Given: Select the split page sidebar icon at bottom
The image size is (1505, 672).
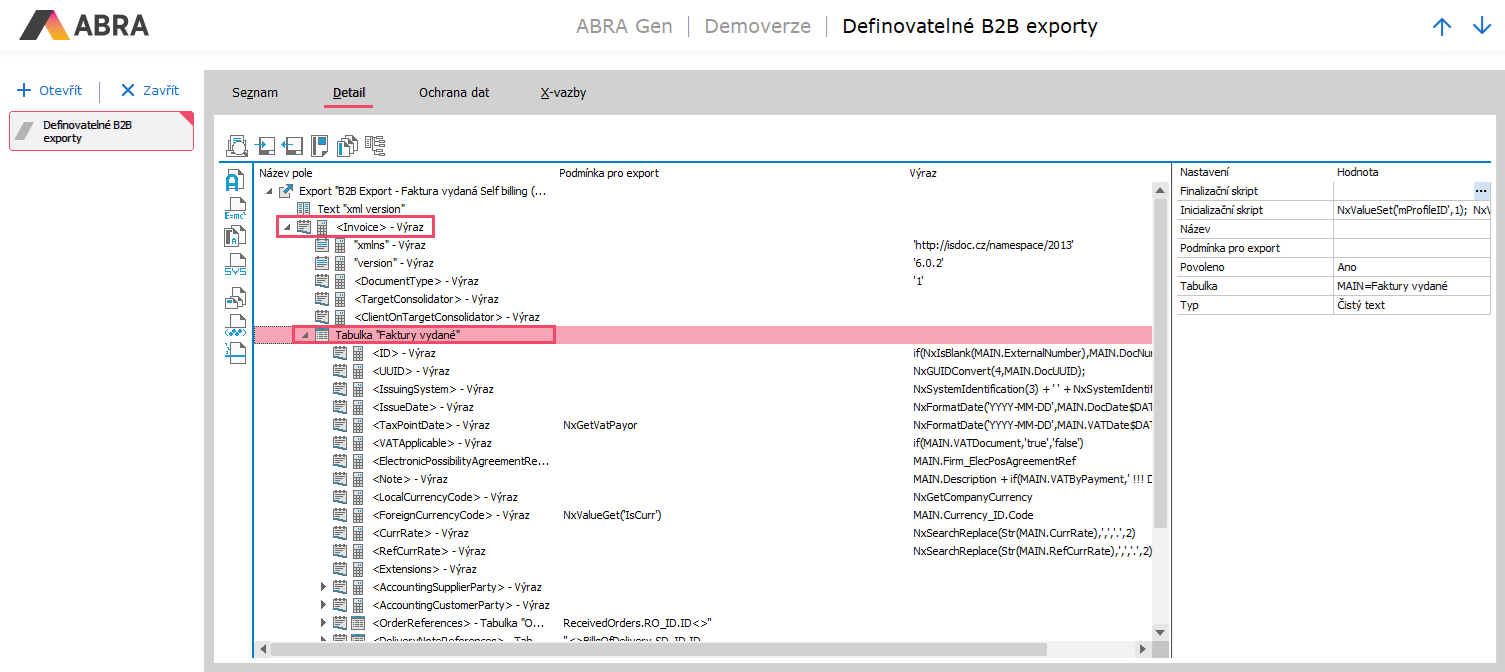Looking at the screenshot, I should 234,352.
